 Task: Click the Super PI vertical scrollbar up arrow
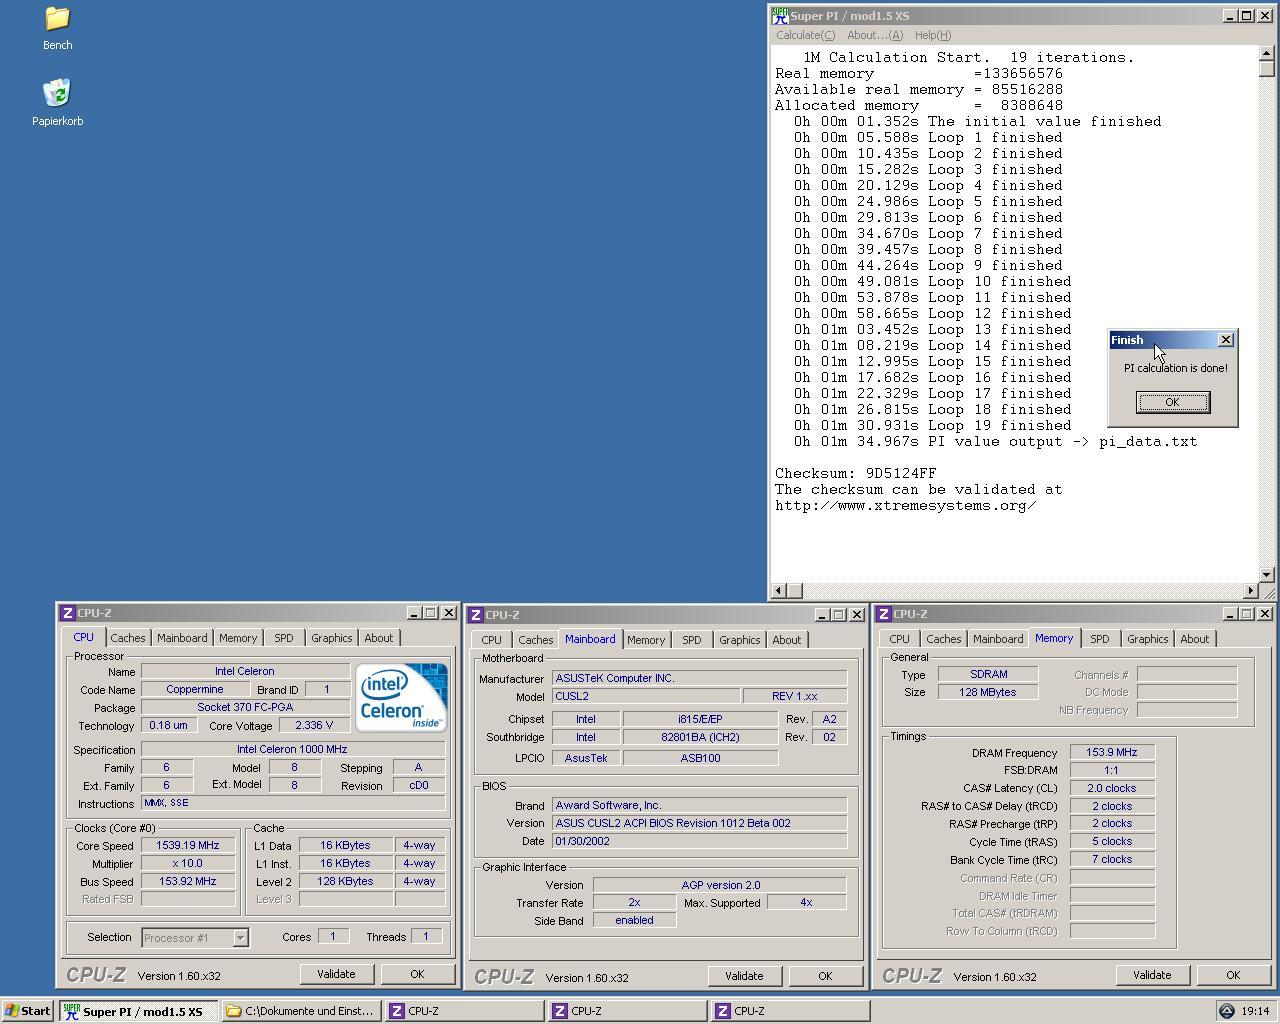[1267, 54]
